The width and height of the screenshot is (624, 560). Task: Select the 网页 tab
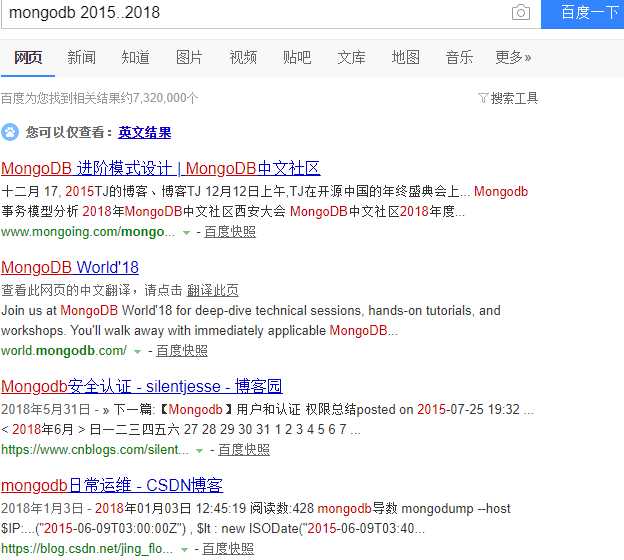(x=28, y=57)
